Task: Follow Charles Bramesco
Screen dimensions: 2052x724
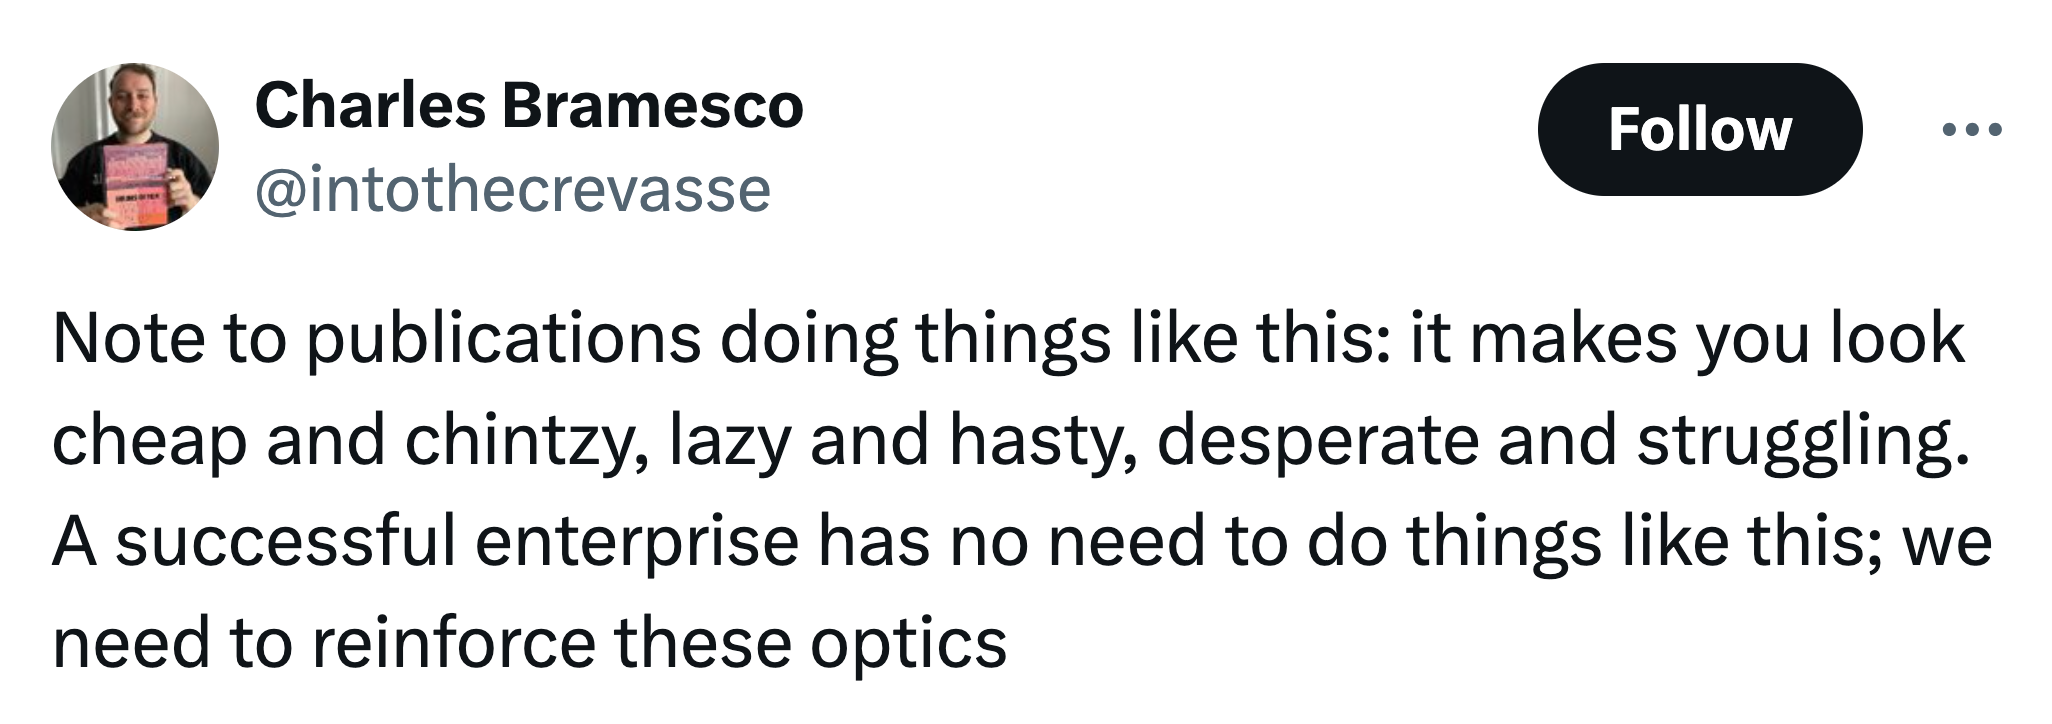Action: tap(1699, 129)
